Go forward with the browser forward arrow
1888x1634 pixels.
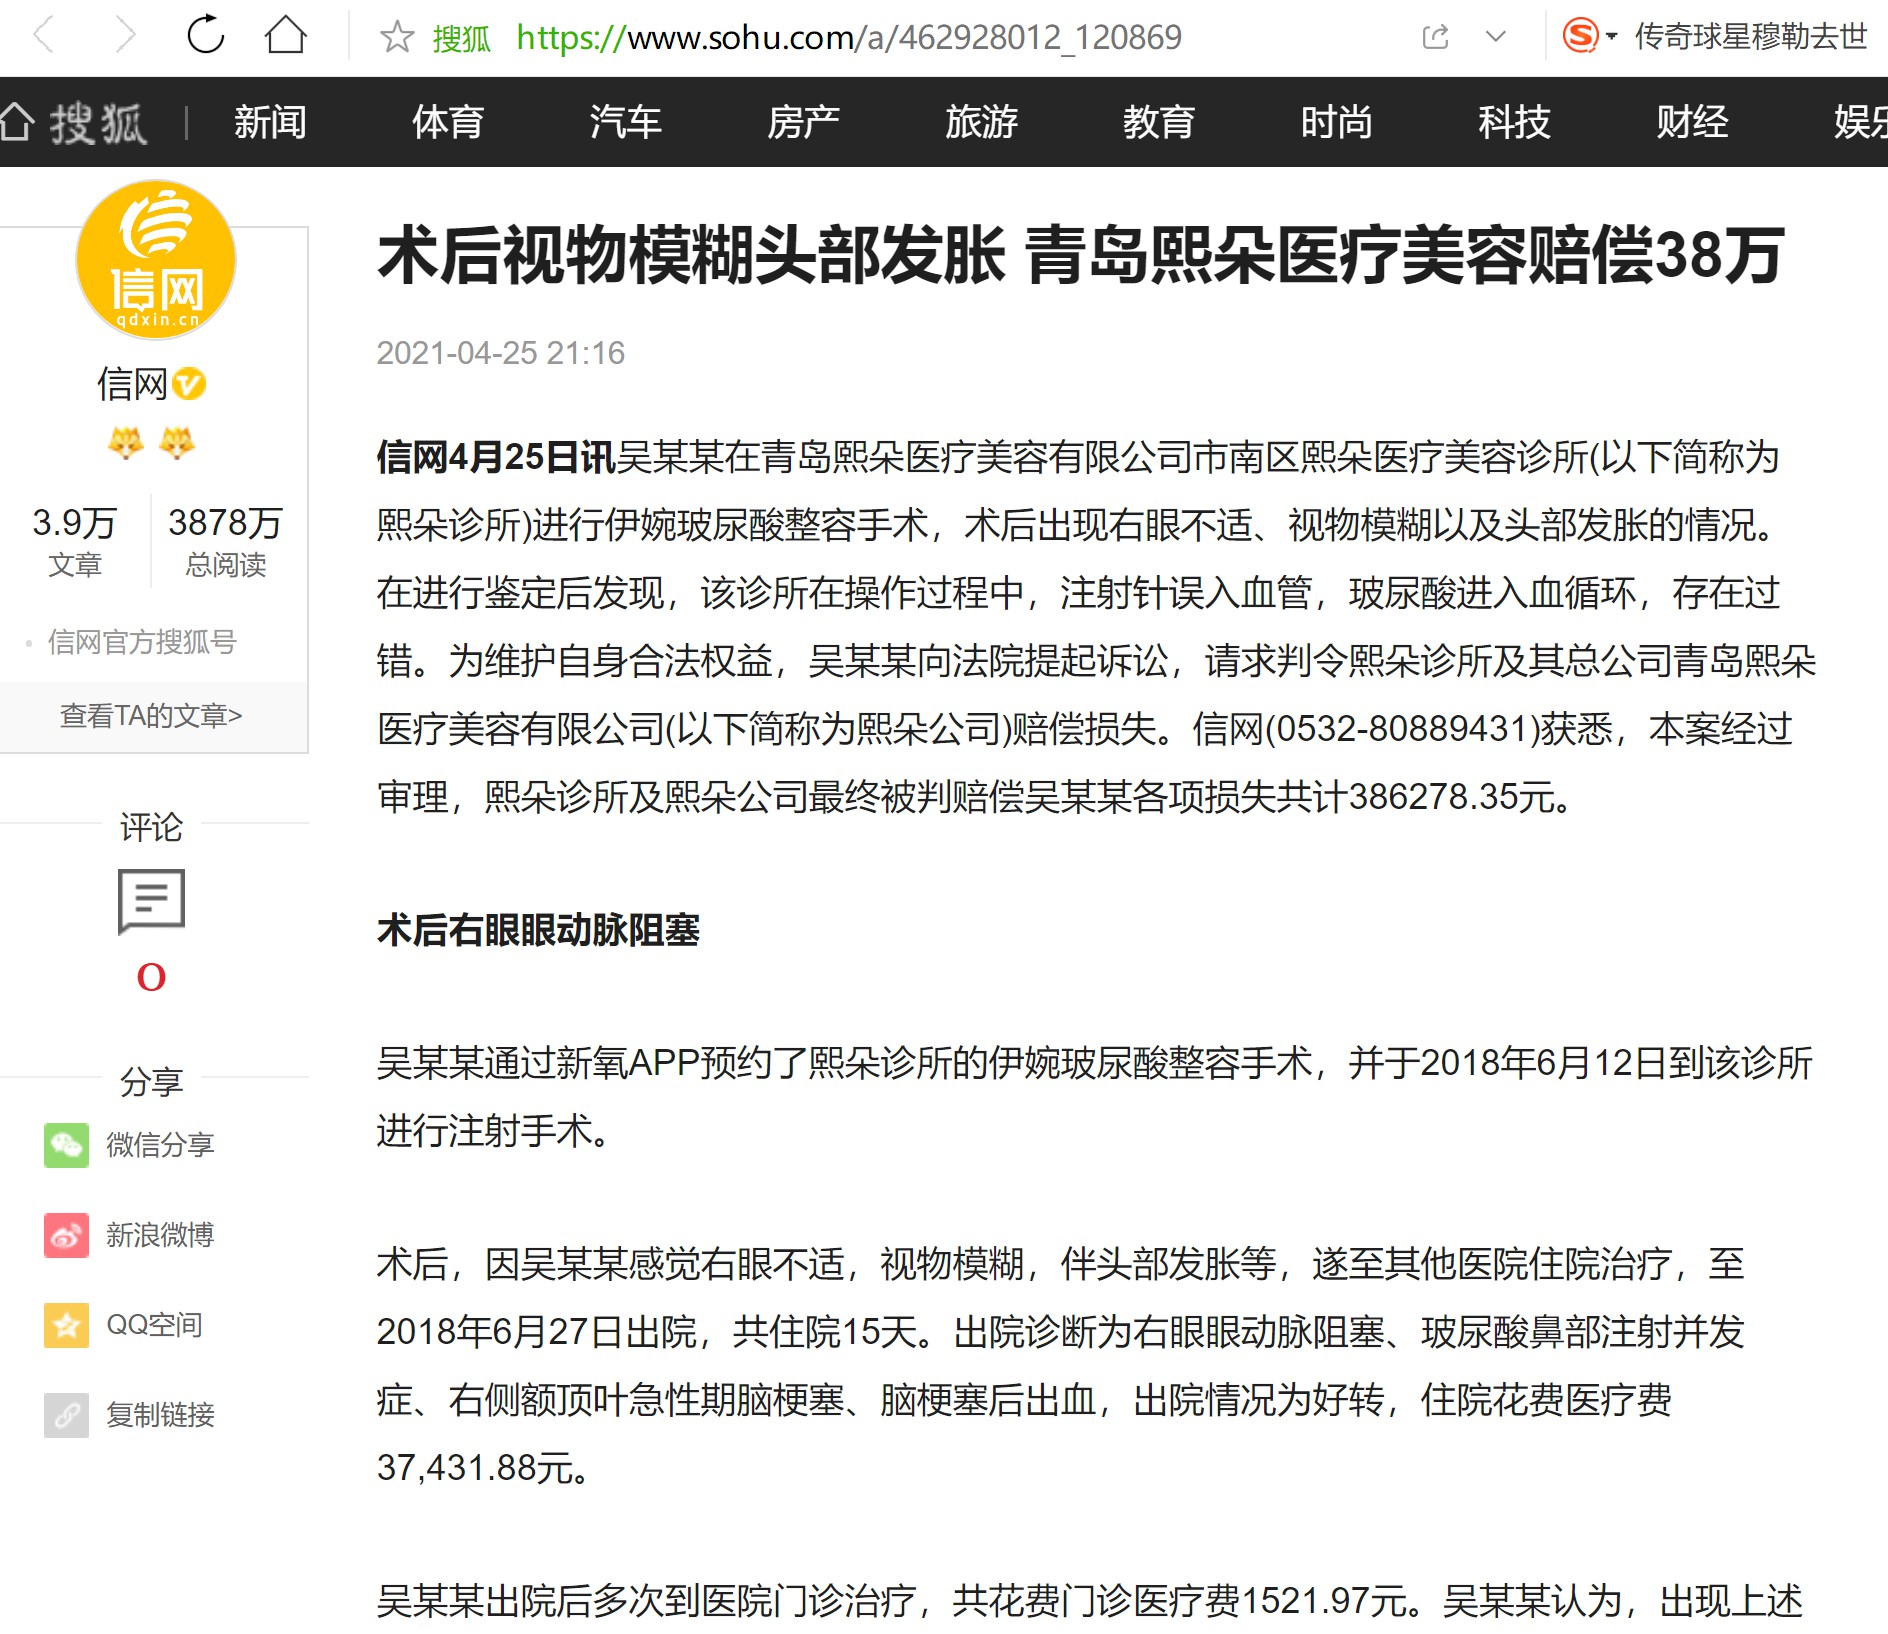click(124, 36)
